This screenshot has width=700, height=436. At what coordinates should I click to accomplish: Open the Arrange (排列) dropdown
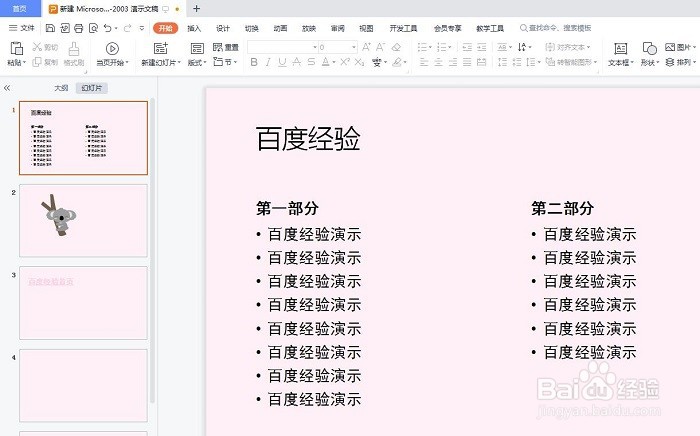pyautogui.click(x=680, y=62)
